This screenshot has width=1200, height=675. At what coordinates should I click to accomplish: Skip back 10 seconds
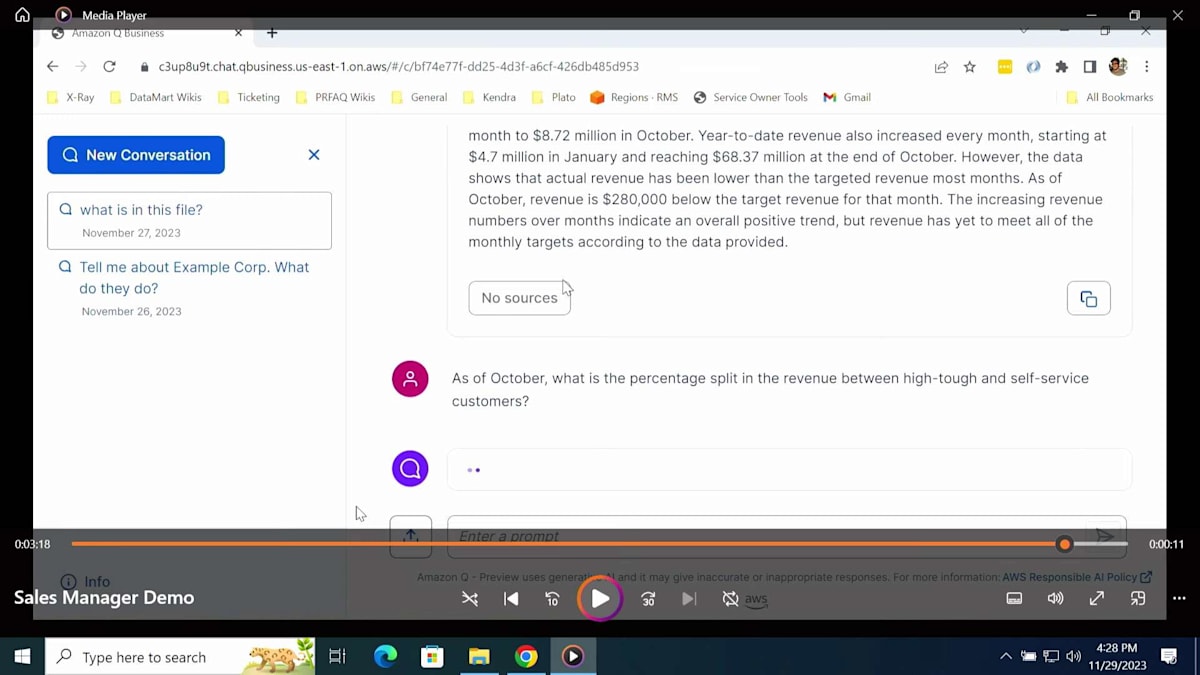pos(552,599)
